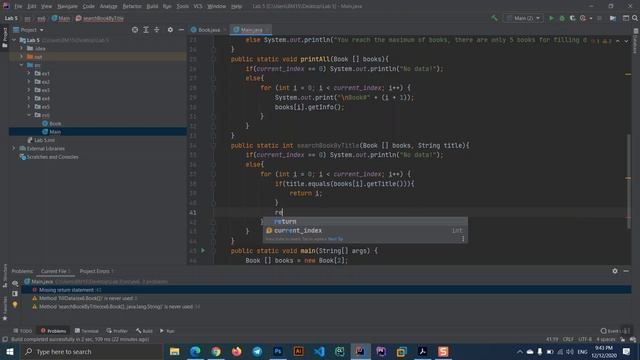Open the Navigate menu

click(67, 6)
